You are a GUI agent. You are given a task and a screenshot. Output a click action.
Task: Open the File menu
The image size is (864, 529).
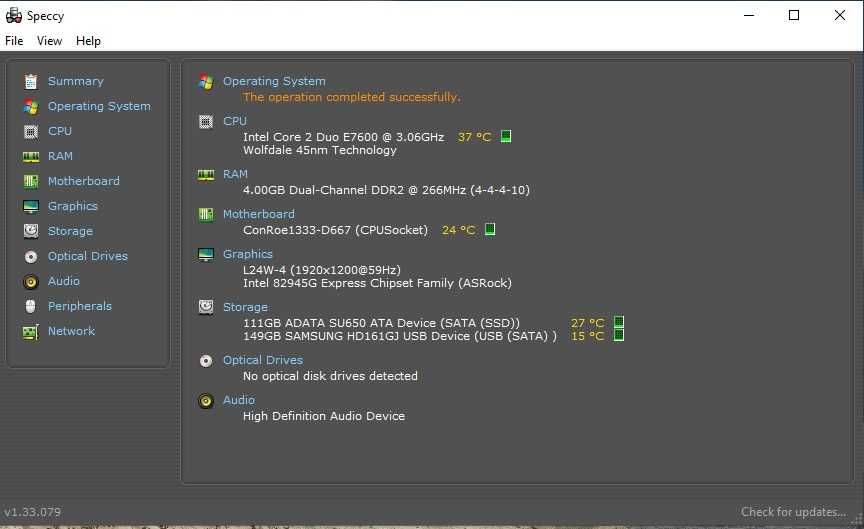click(x=14, y=41)
